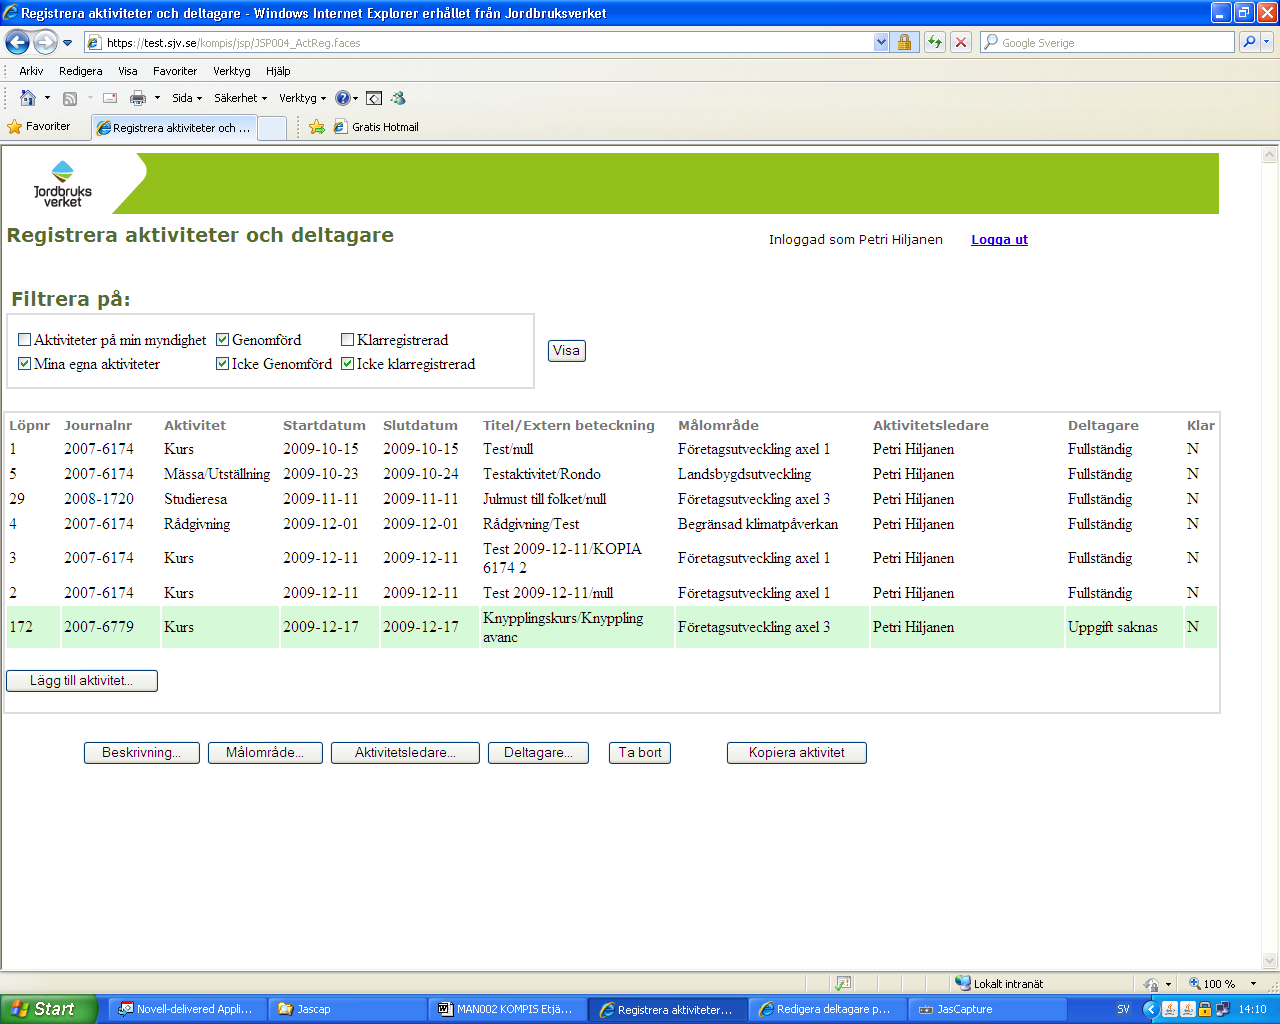Select the Knypplingskurs/Knyppling avanc table cell

click(x=575, y=627)
